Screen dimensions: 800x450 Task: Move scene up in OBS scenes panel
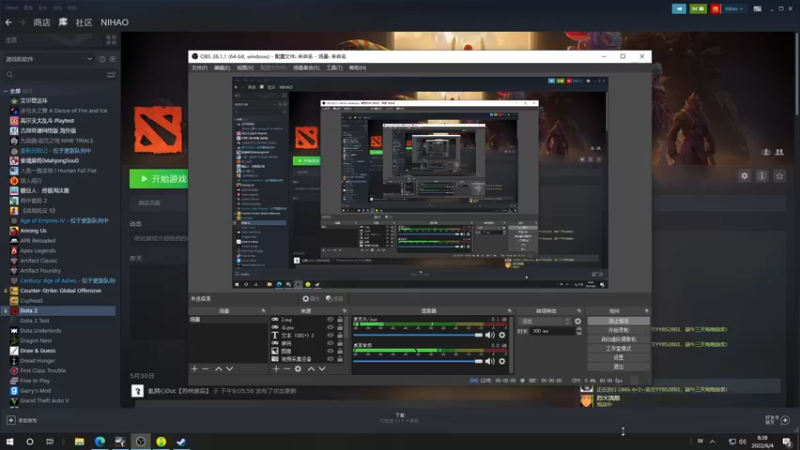pyautogui.click(x=218, y=368)
